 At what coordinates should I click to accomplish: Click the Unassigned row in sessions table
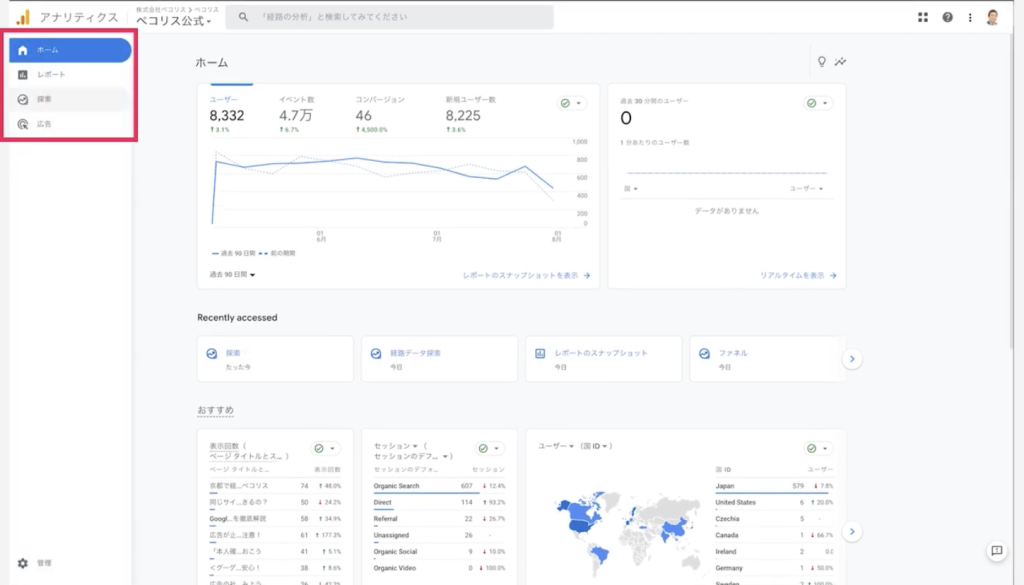440,535
